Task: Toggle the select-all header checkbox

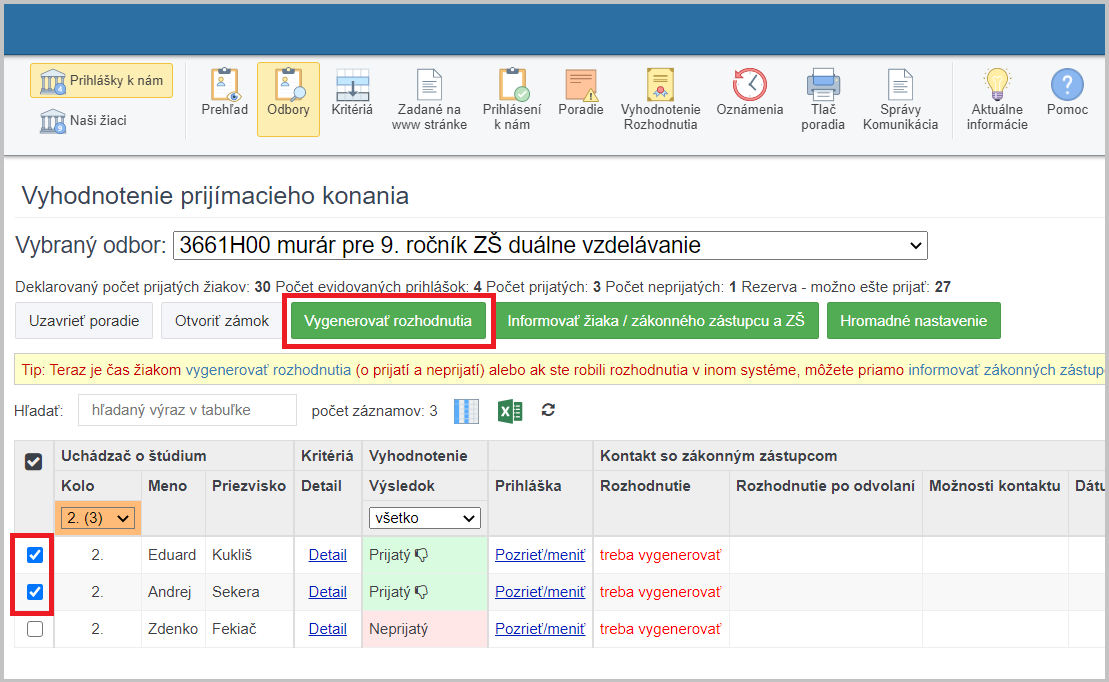Action: click(33, 461)
